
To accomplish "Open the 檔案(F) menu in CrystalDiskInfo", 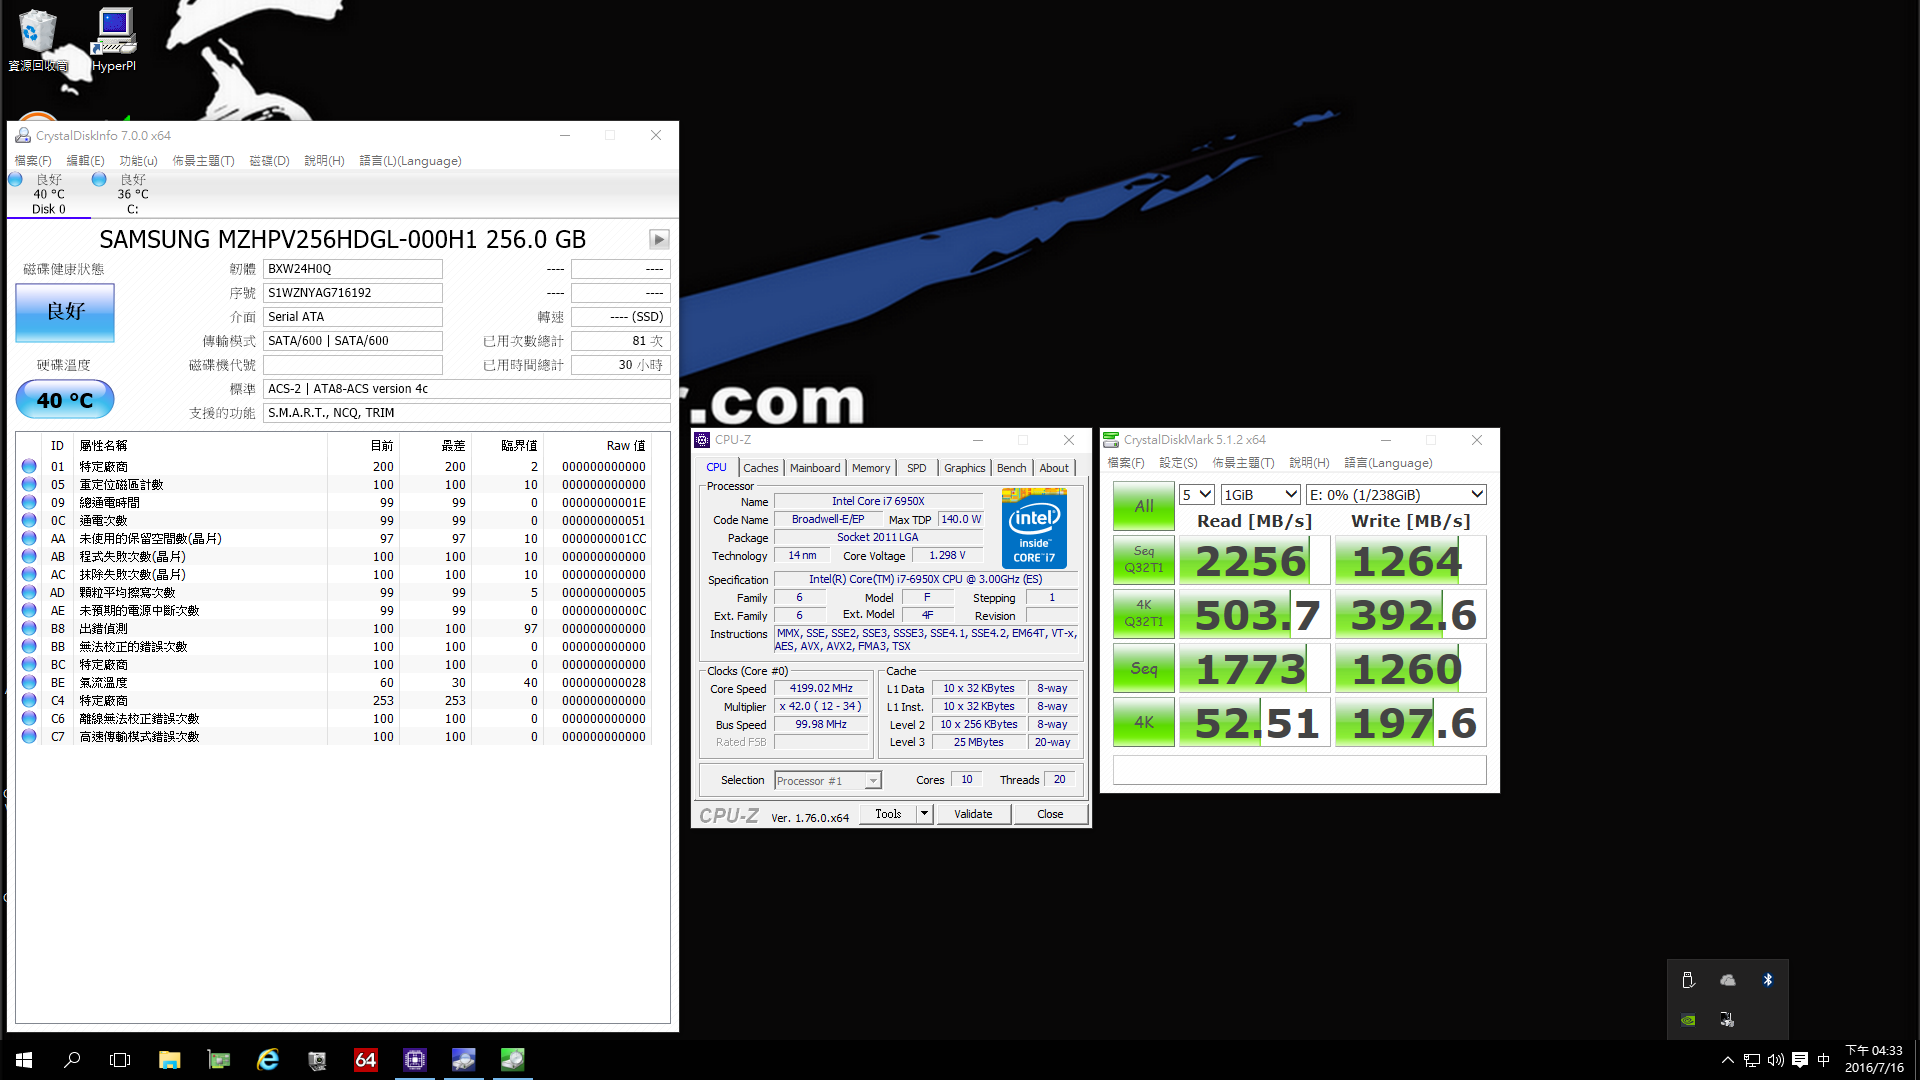I will [x=32, y=161].
